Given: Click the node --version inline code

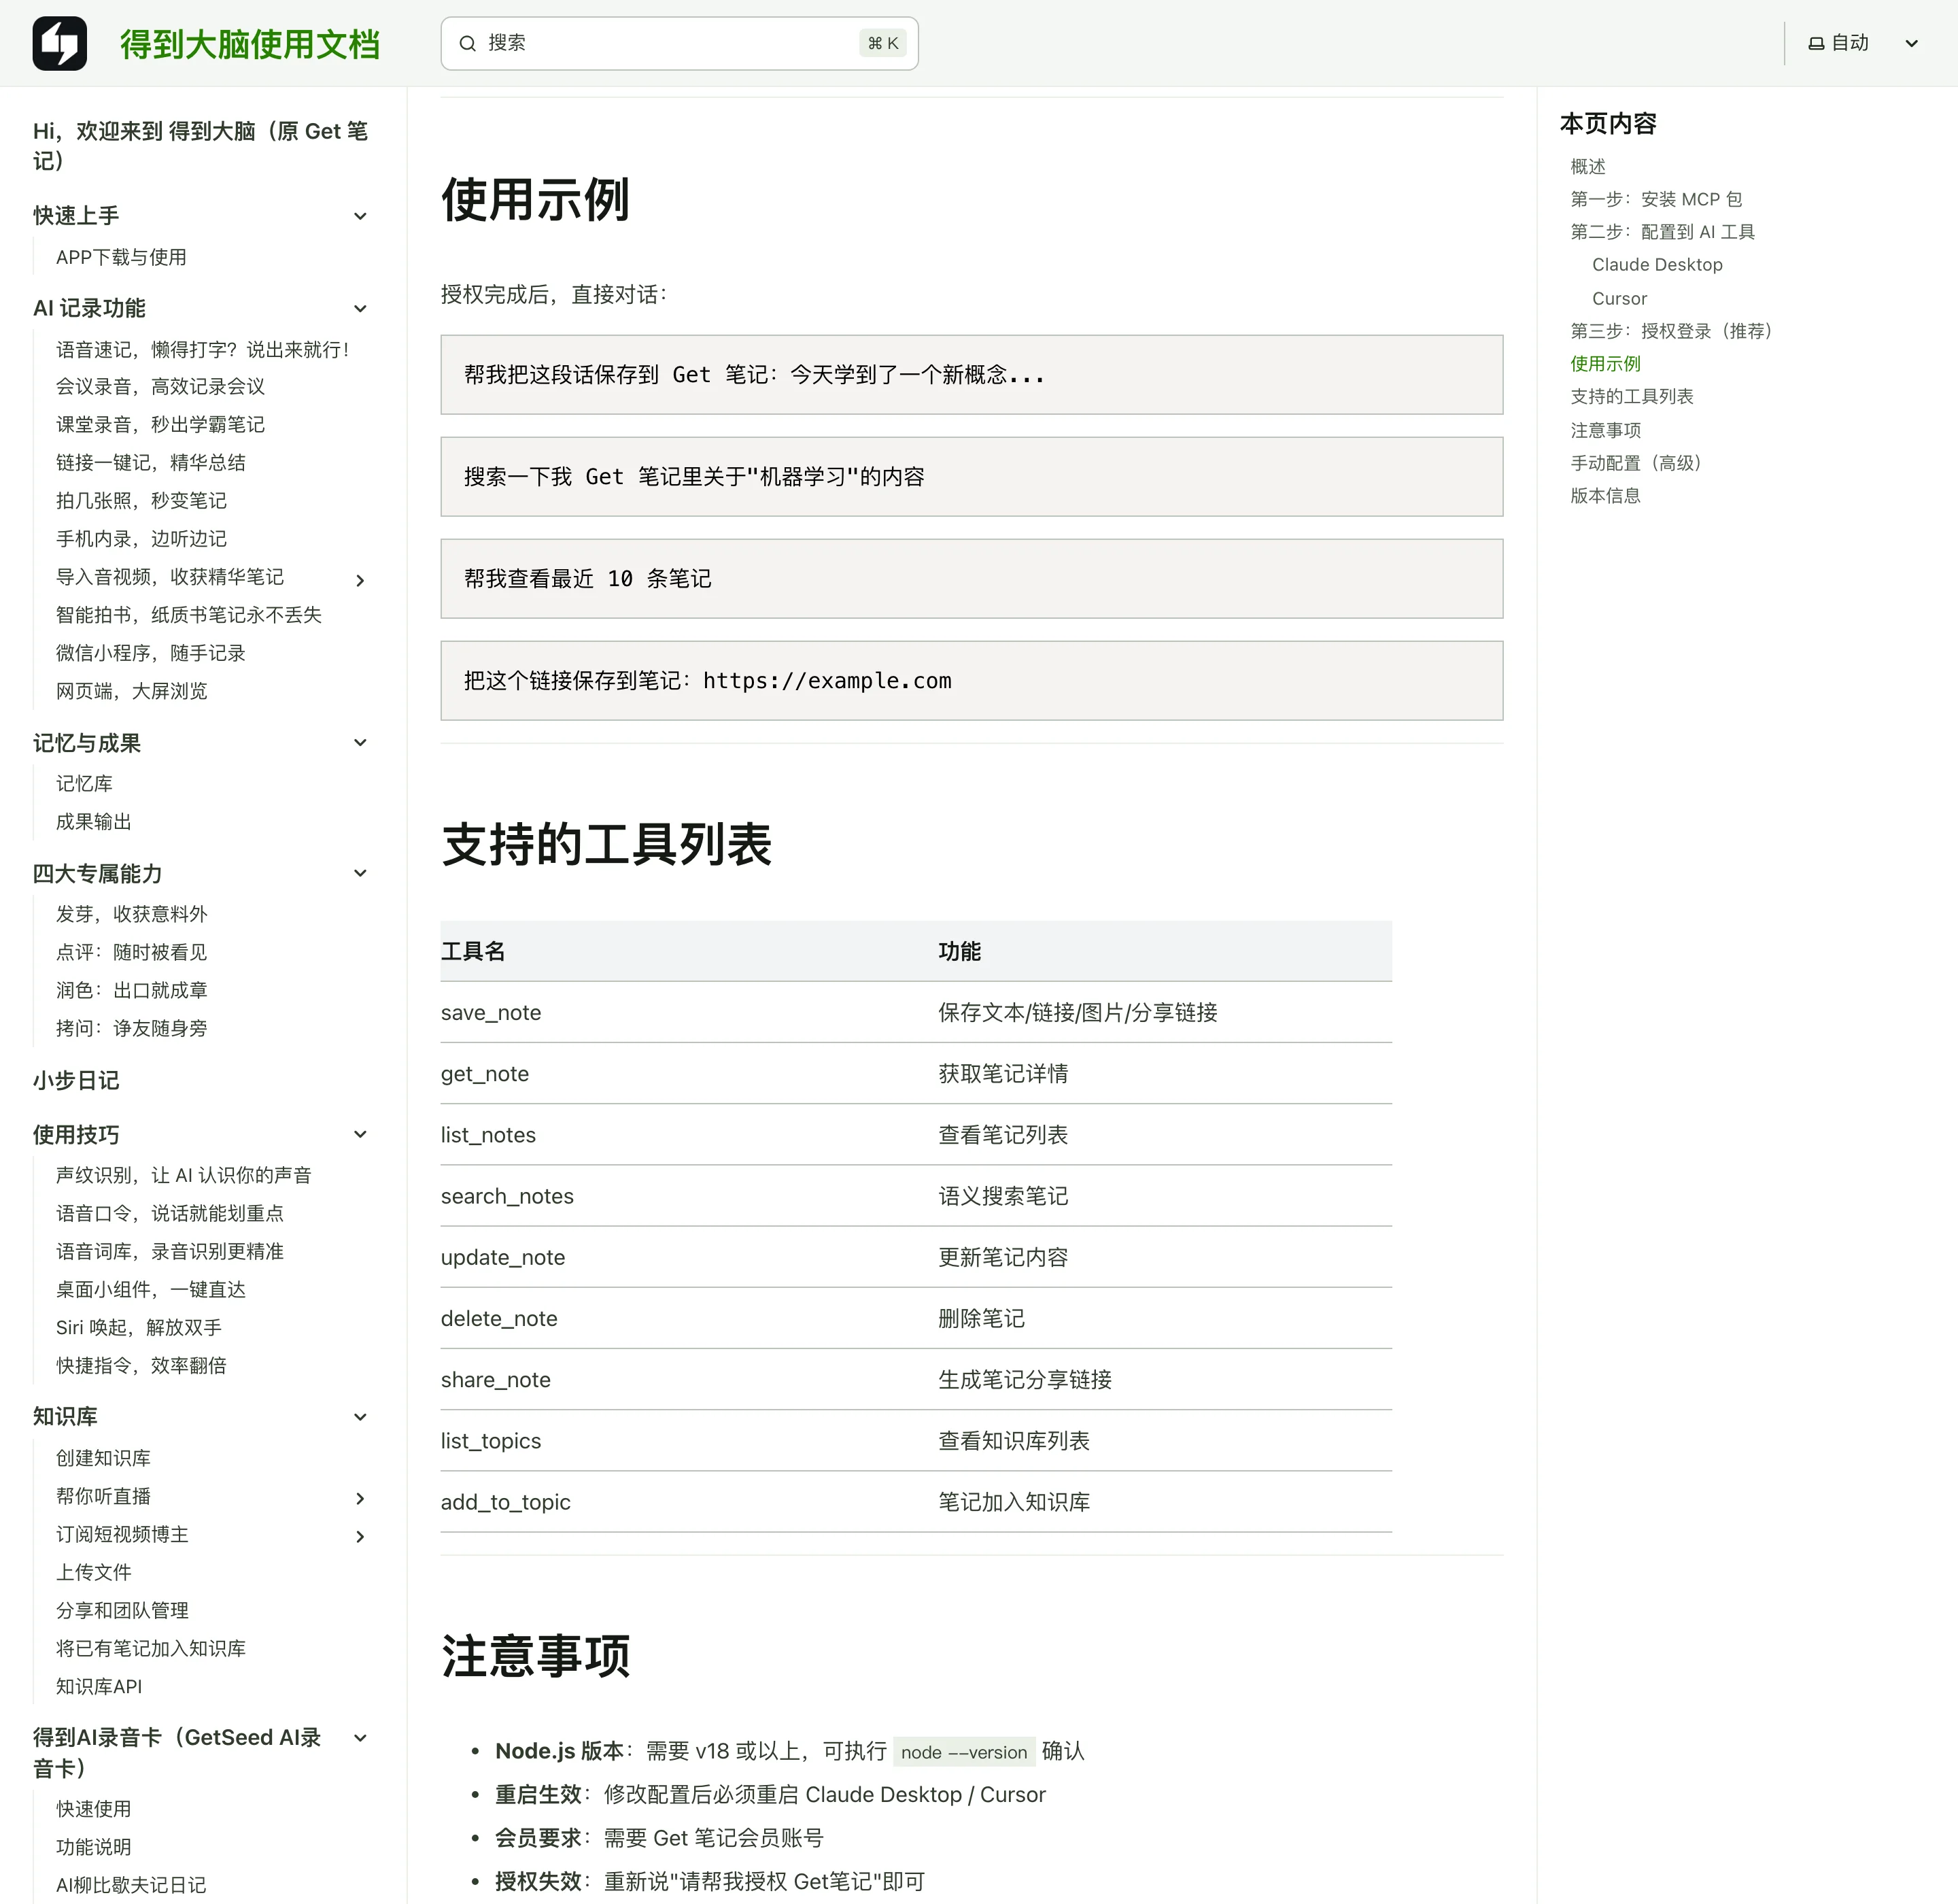Looking at the screenshot, I should [x=964, y=1752].
